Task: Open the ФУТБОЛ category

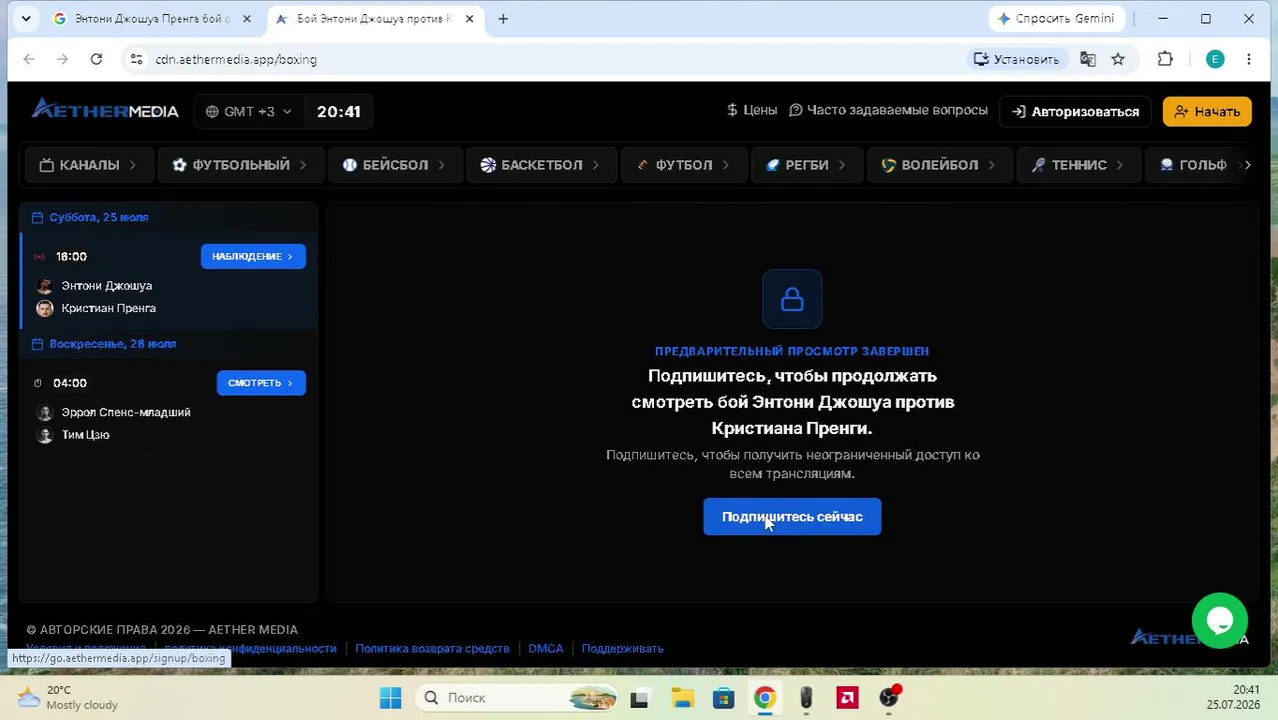Action: [683, 165]
